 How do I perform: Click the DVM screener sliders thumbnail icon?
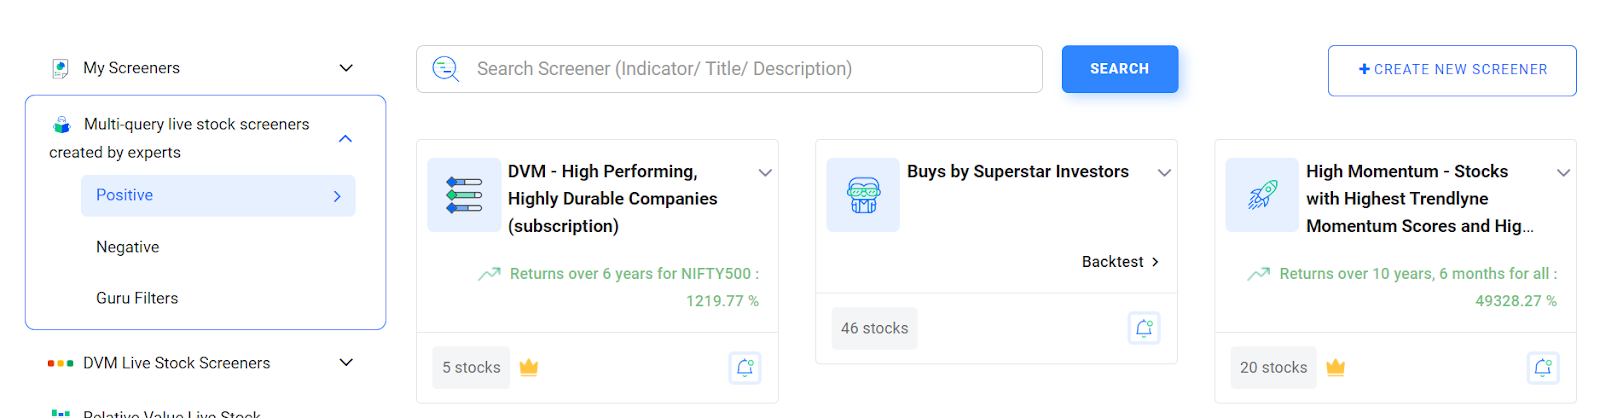point(464,195)
